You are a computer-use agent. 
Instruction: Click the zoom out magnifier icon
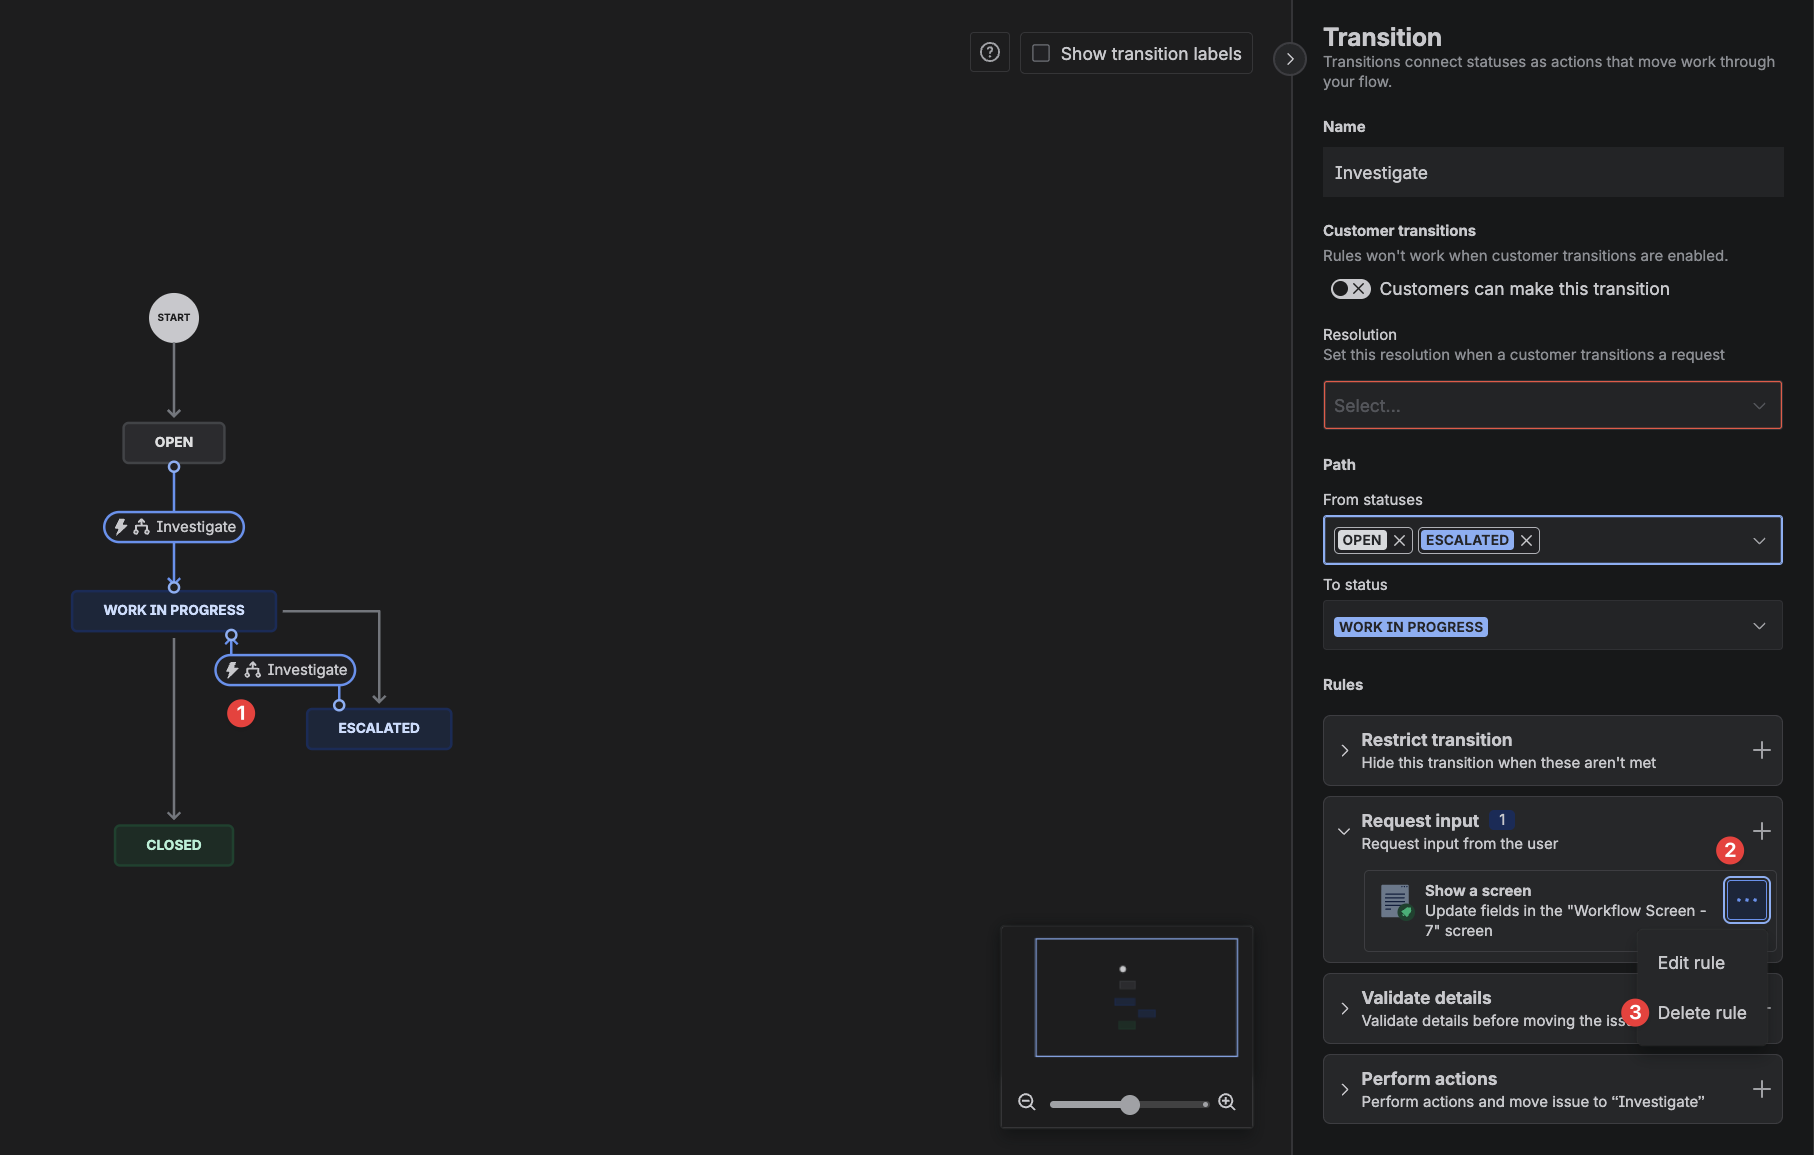pos(1026,1102)
